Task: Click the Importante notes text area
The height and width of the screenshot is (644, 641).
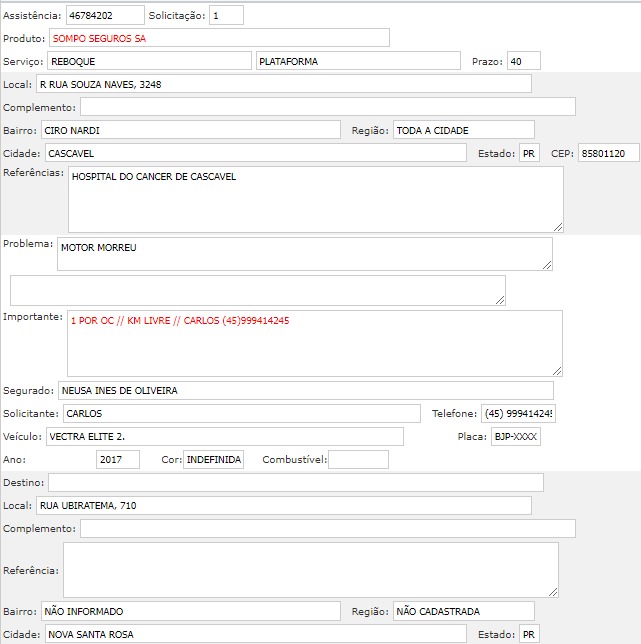Action: (314, 343)
